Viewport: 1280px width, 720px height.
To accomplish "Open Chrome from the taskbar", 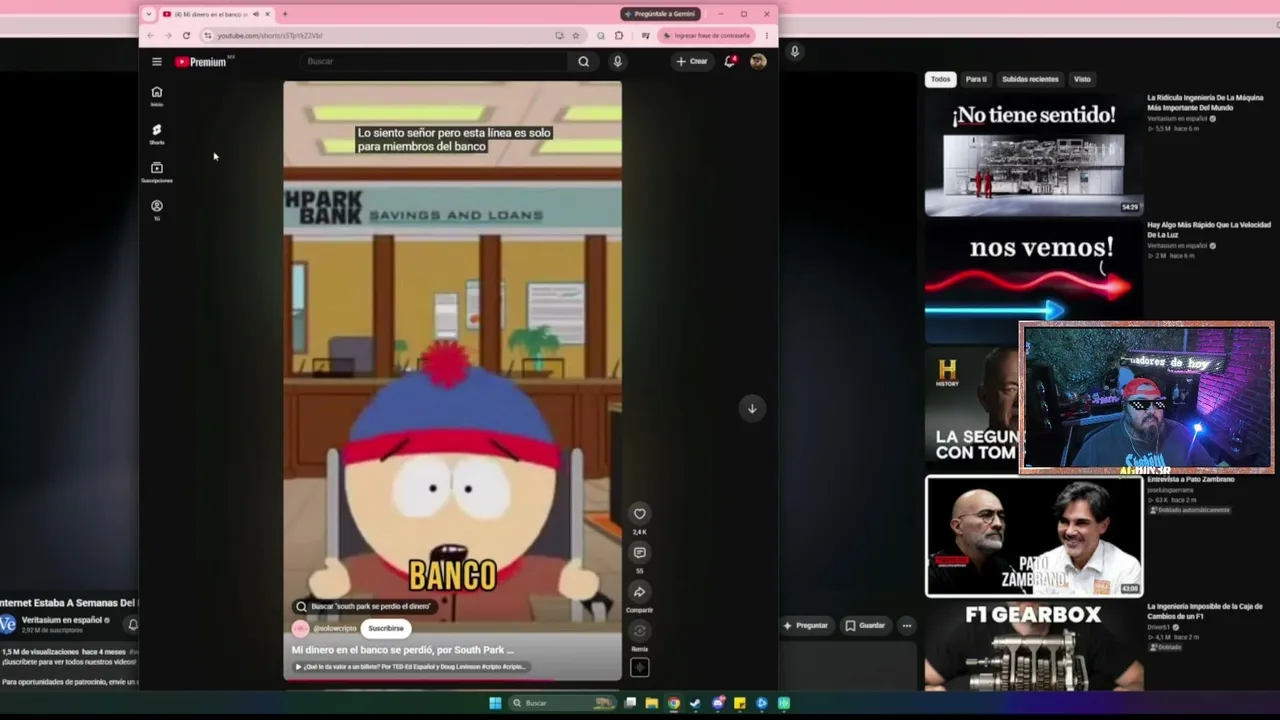I will click(674, 703).
